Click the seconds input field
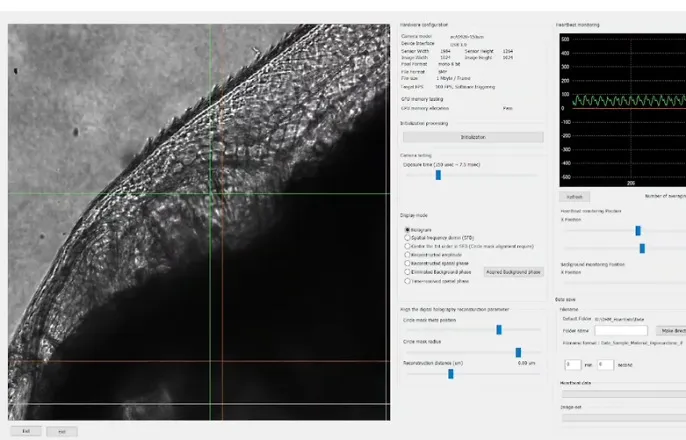The image size is (686, 440). point(606,364)
